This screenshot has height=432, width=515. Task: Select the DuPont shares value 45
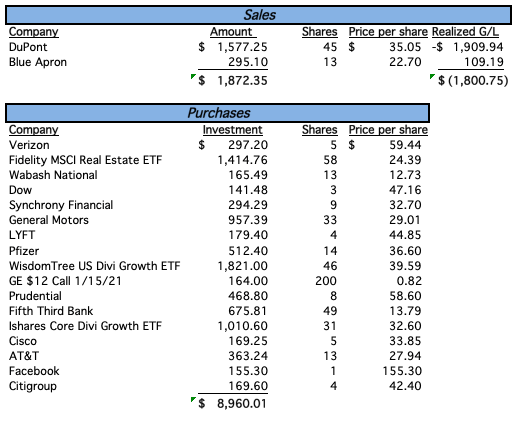[330, 47]
